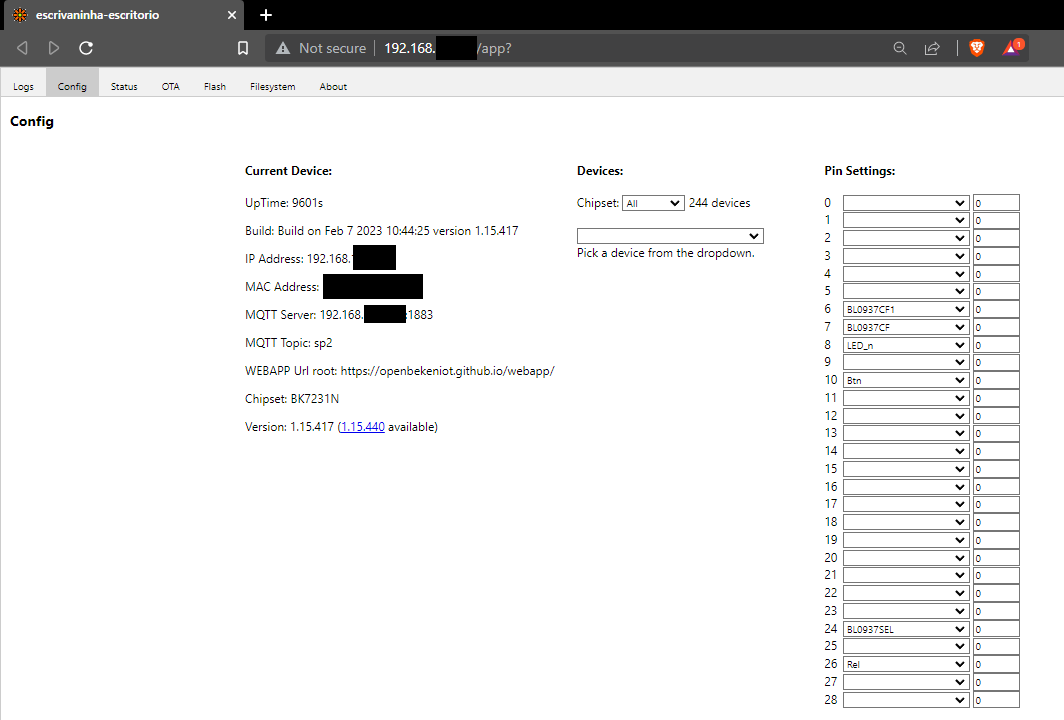Open pin 20 role dropdown
Image resolution: width=1064 pixels, height=720 pixels.
coord(906,558)
